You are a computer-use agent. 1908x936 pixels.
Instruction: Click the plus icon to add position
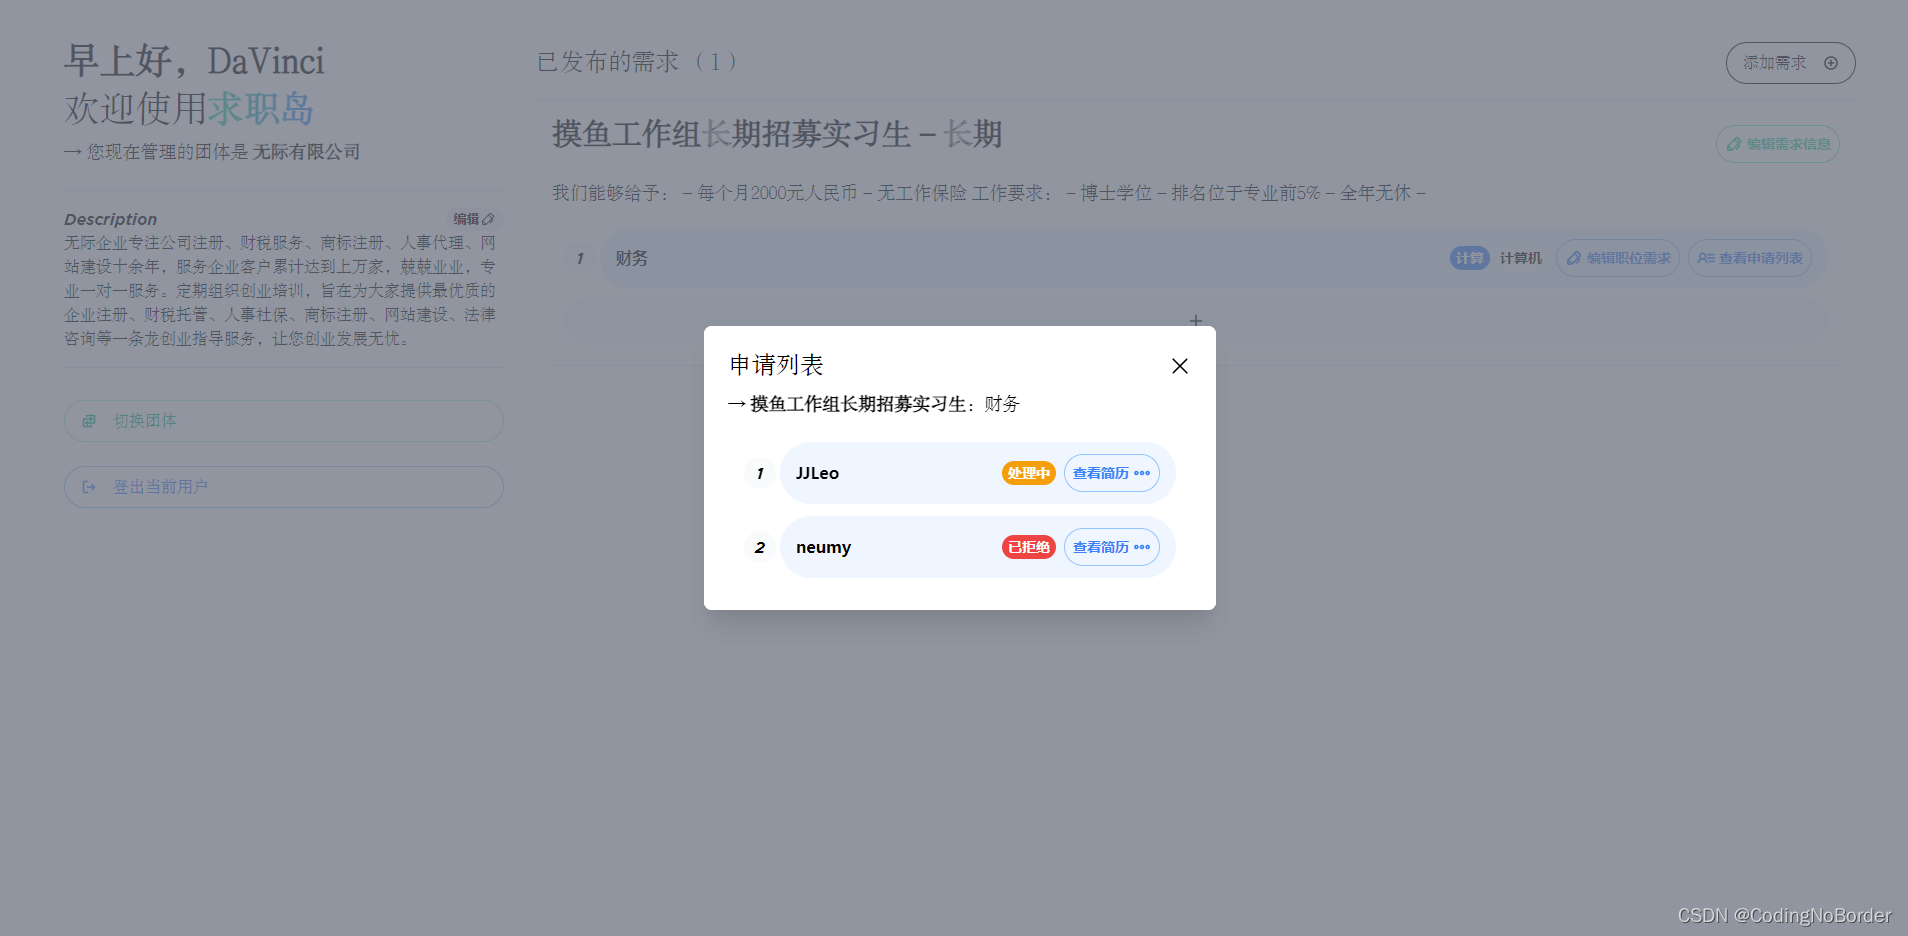pyautogui.click(x=1195, y=321)
